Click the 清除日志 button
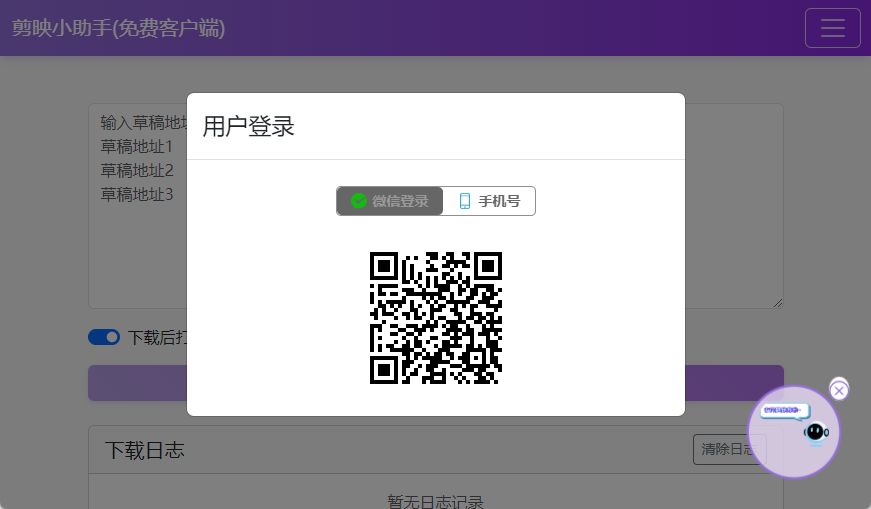 click(x=729, y=449)
